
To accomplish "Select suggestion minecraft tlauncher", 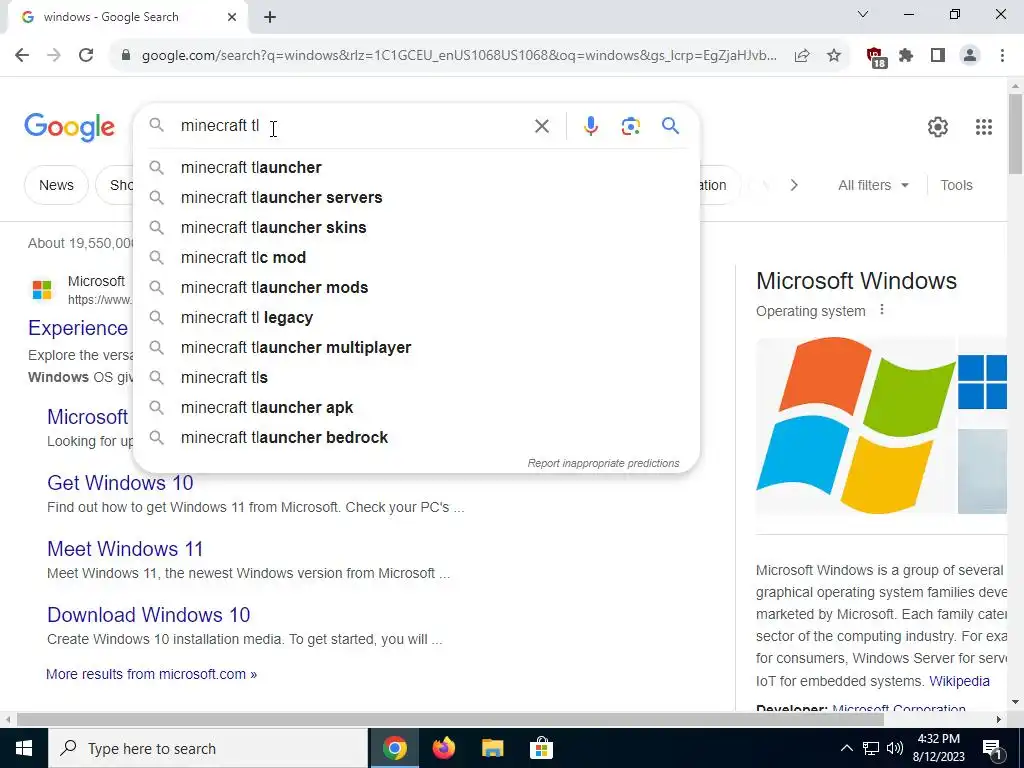I will [416, 167].
